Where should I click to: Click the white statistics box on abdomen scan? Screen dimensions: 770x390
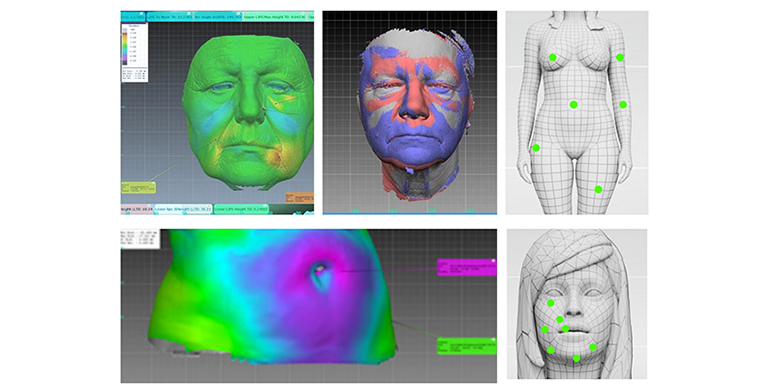click(x=139, y=238)
